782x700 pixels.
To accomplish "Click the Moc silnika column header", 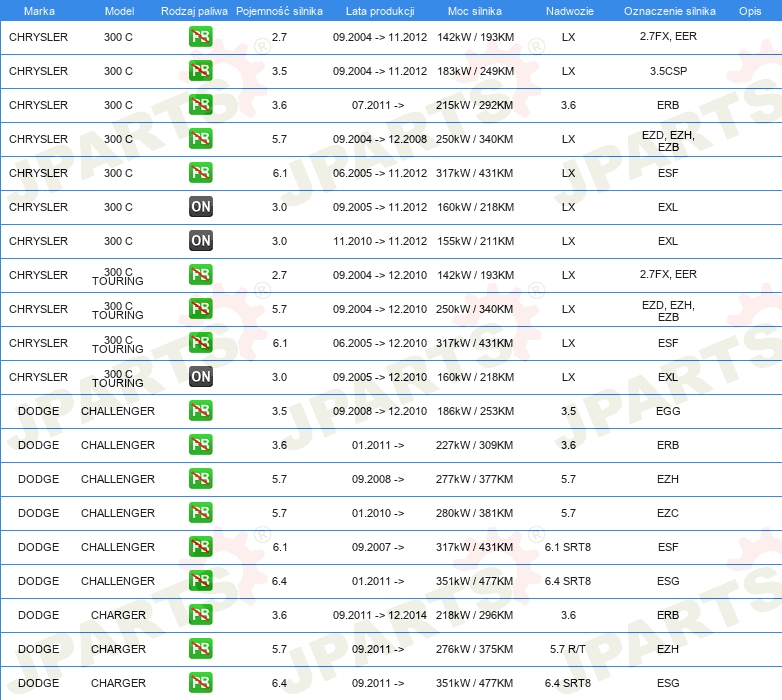I will (x=475, y=10).
